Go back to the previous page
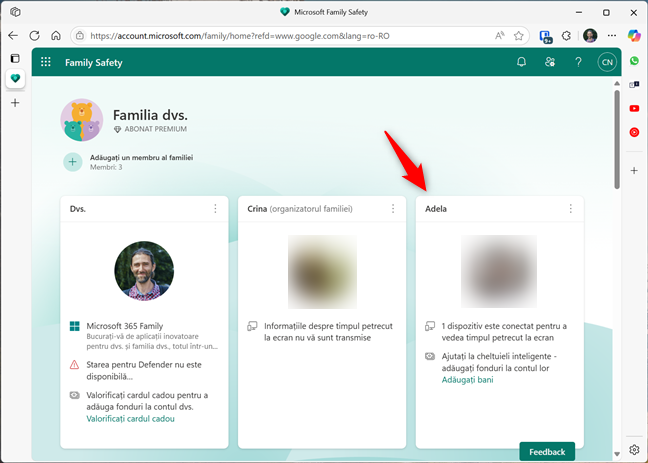This screenshot has height=463, width=648. pyautogui.click(x=13, y=36)
